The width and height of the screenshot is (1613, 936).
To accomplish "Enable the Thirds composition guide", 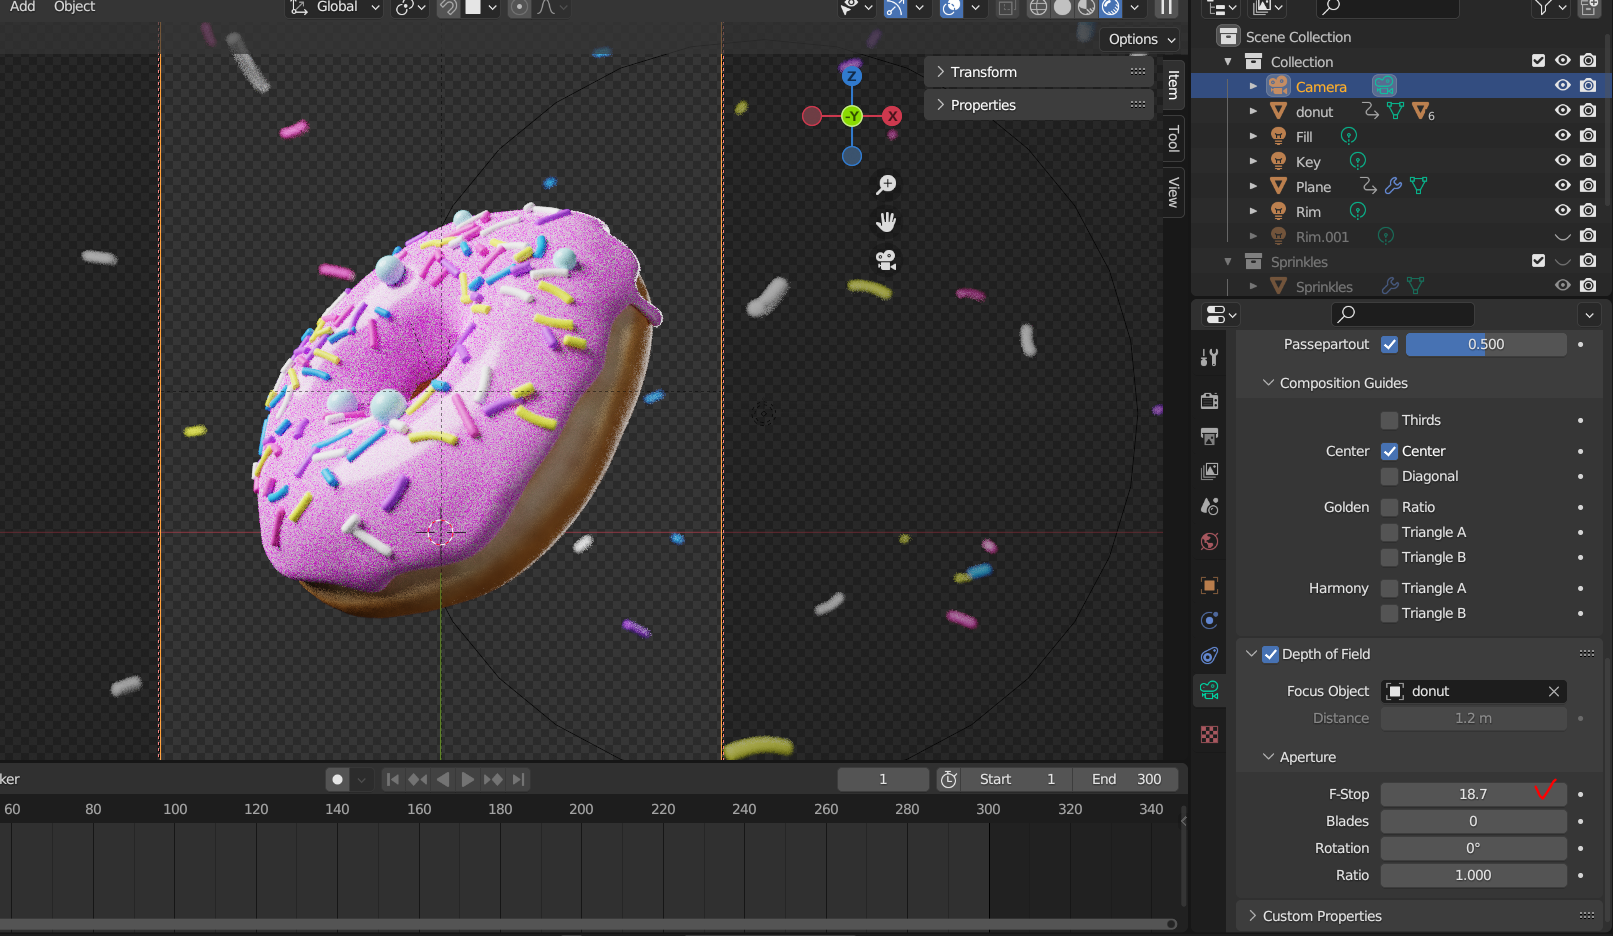I will coord(1389,420).
